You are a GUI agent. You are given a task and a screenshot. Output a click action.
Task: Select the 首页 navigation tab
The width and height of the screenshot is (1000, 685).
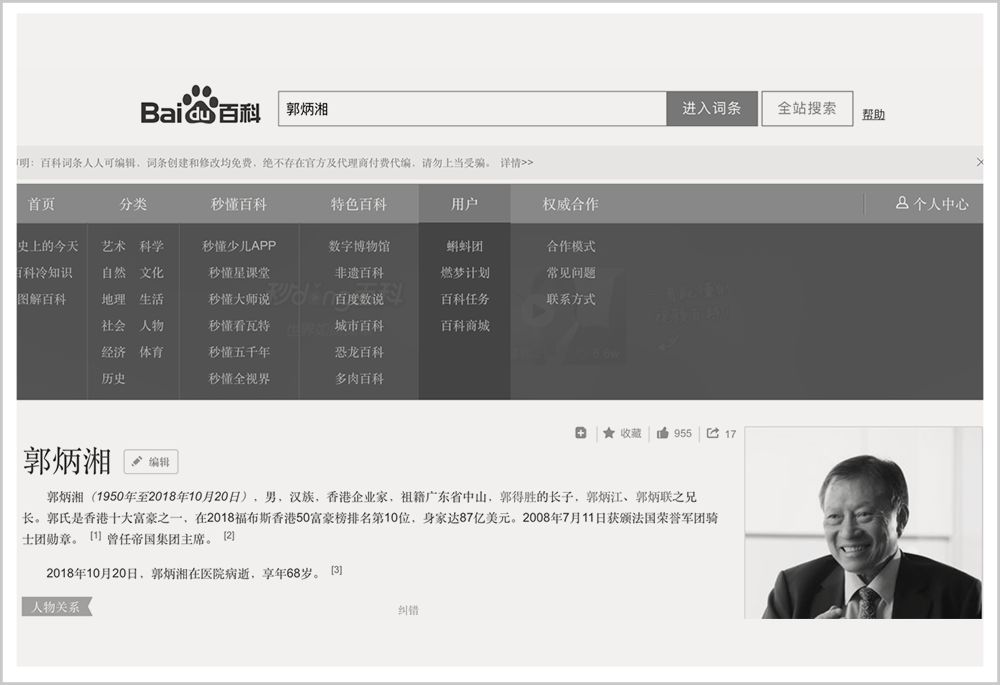41,204
